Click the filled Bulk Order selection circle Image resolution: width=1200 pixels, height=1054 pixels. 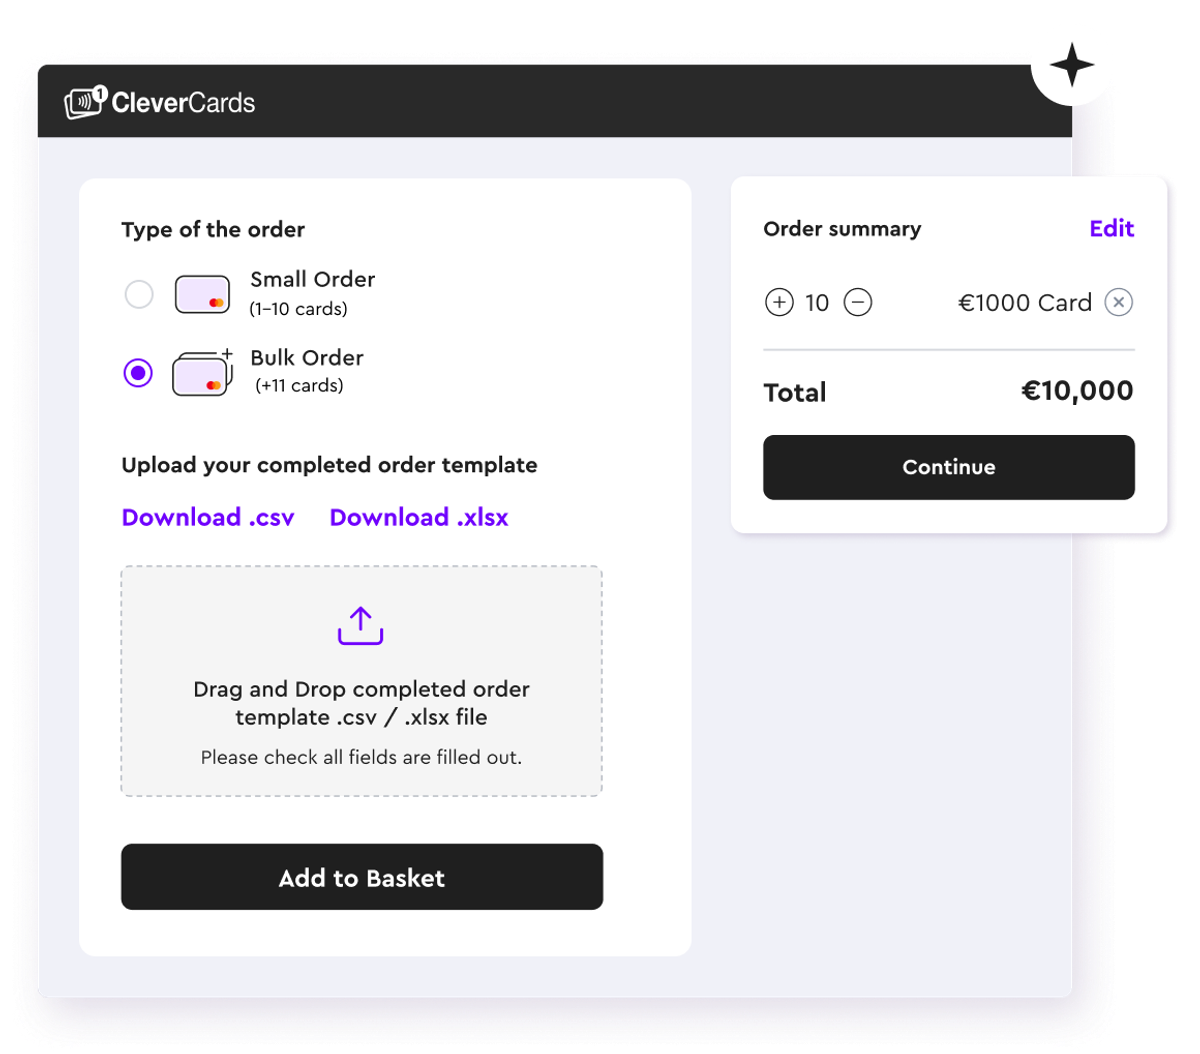click(x=137, y=372)
